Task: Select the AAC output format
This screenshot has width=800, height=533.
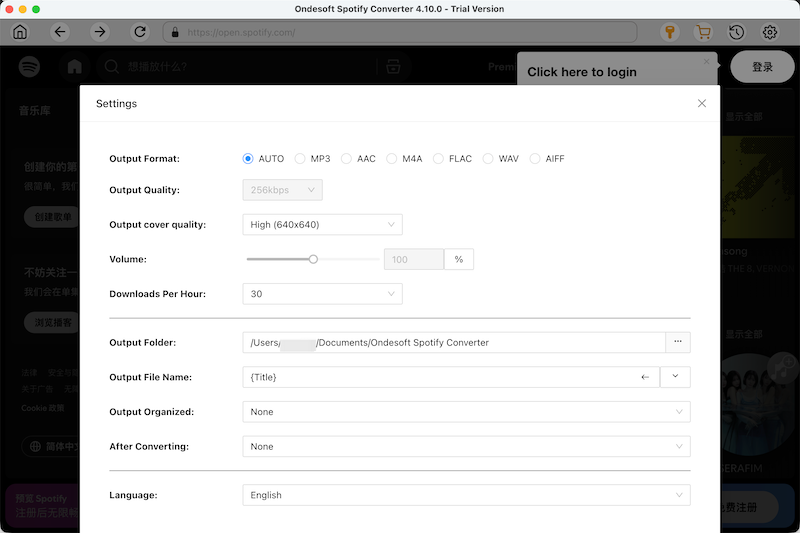Action: pyautogui.click(x=346, y=159)
